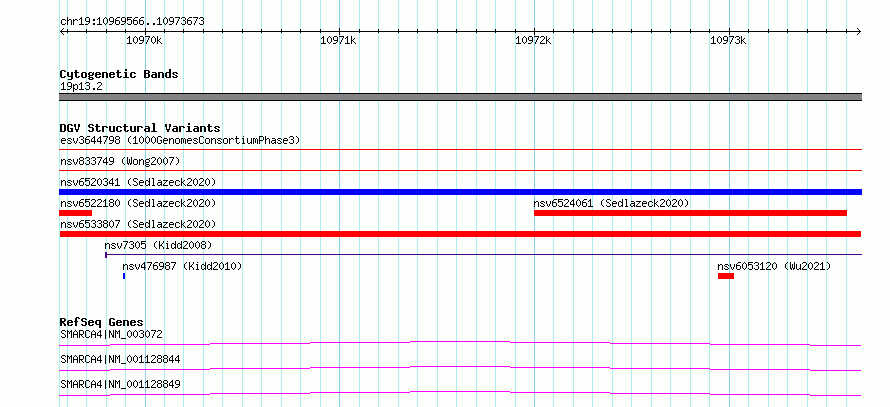Screen dimensions: 890x407
Task: Click the chr19:10969566..10973673 coordinate label
Action: click(x=132, y=22)
